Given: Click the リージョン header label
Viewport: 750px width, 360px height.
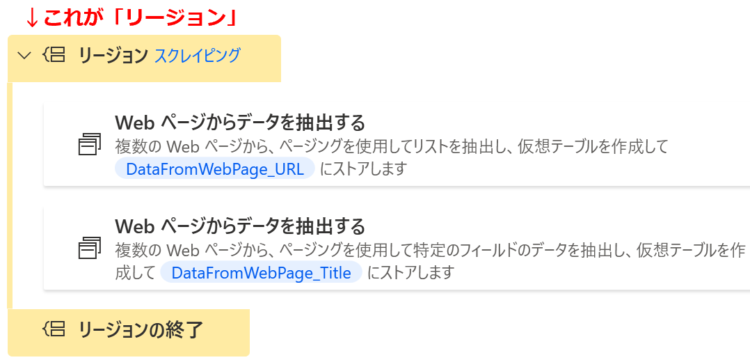Looking at the screenshot, I should click(113, 56).
